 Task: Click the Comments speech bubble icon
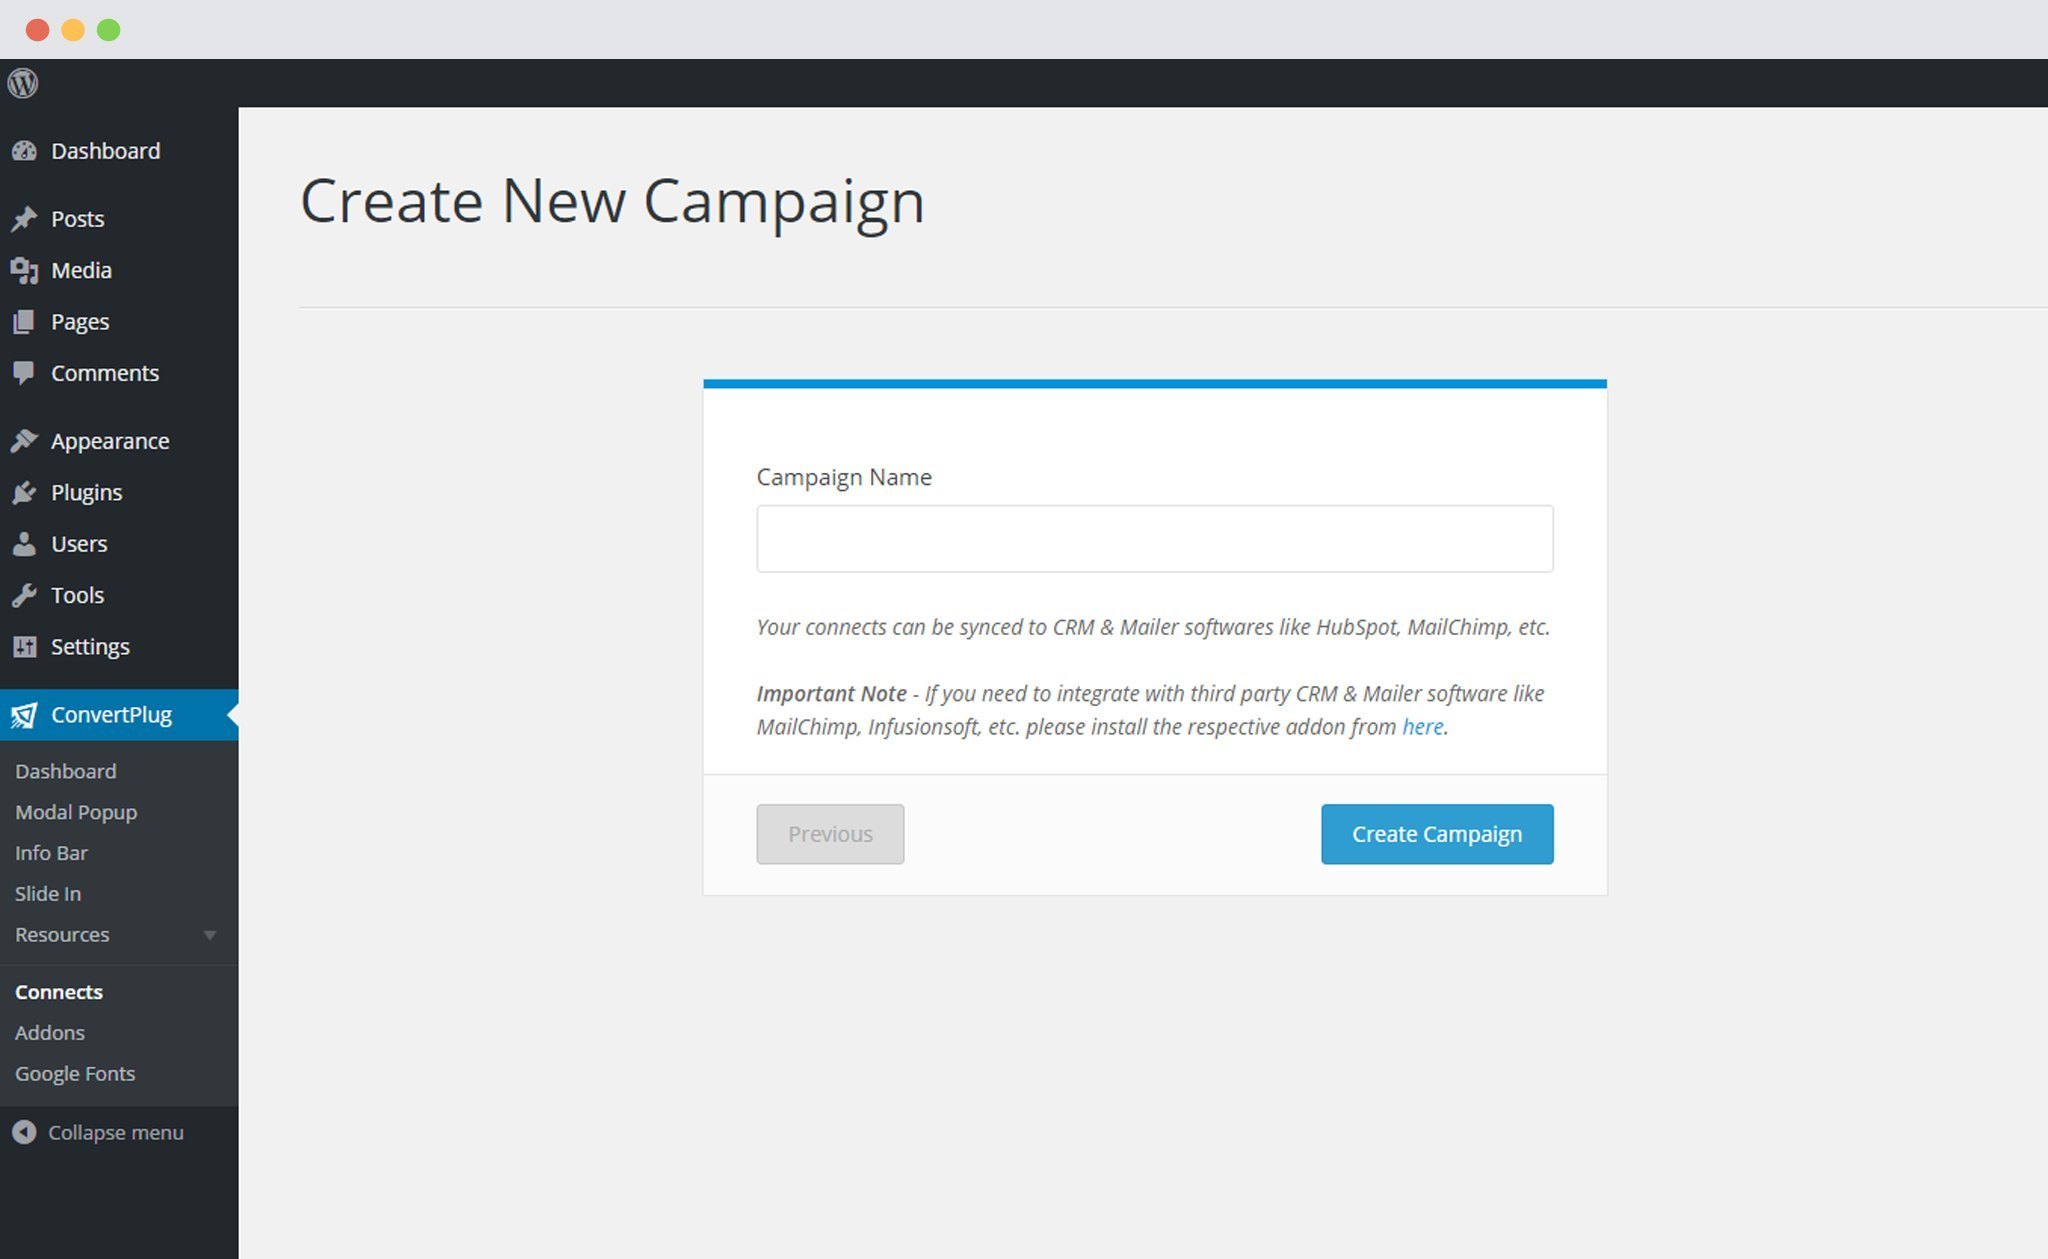click(24, 373)
